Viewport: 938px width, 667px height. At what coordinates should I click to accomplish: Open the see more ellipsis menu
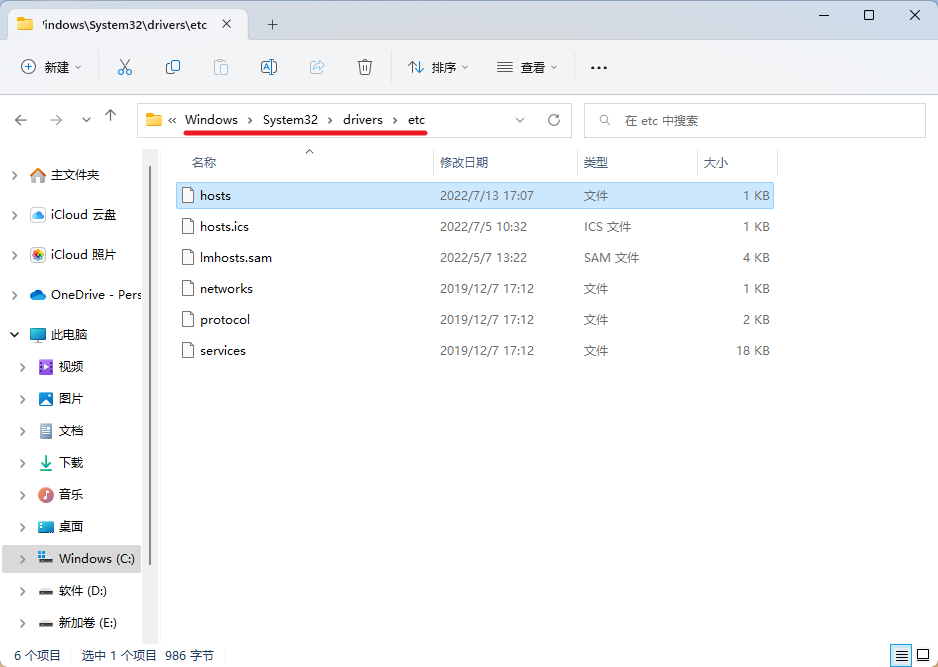[598, 67]
